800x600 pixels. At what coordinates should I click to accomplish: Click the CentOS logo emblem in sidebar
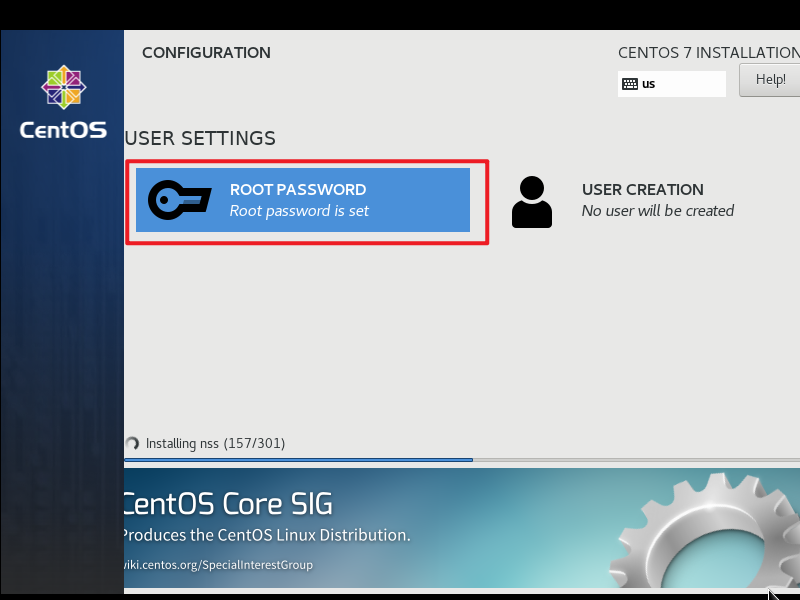point(63,88)
